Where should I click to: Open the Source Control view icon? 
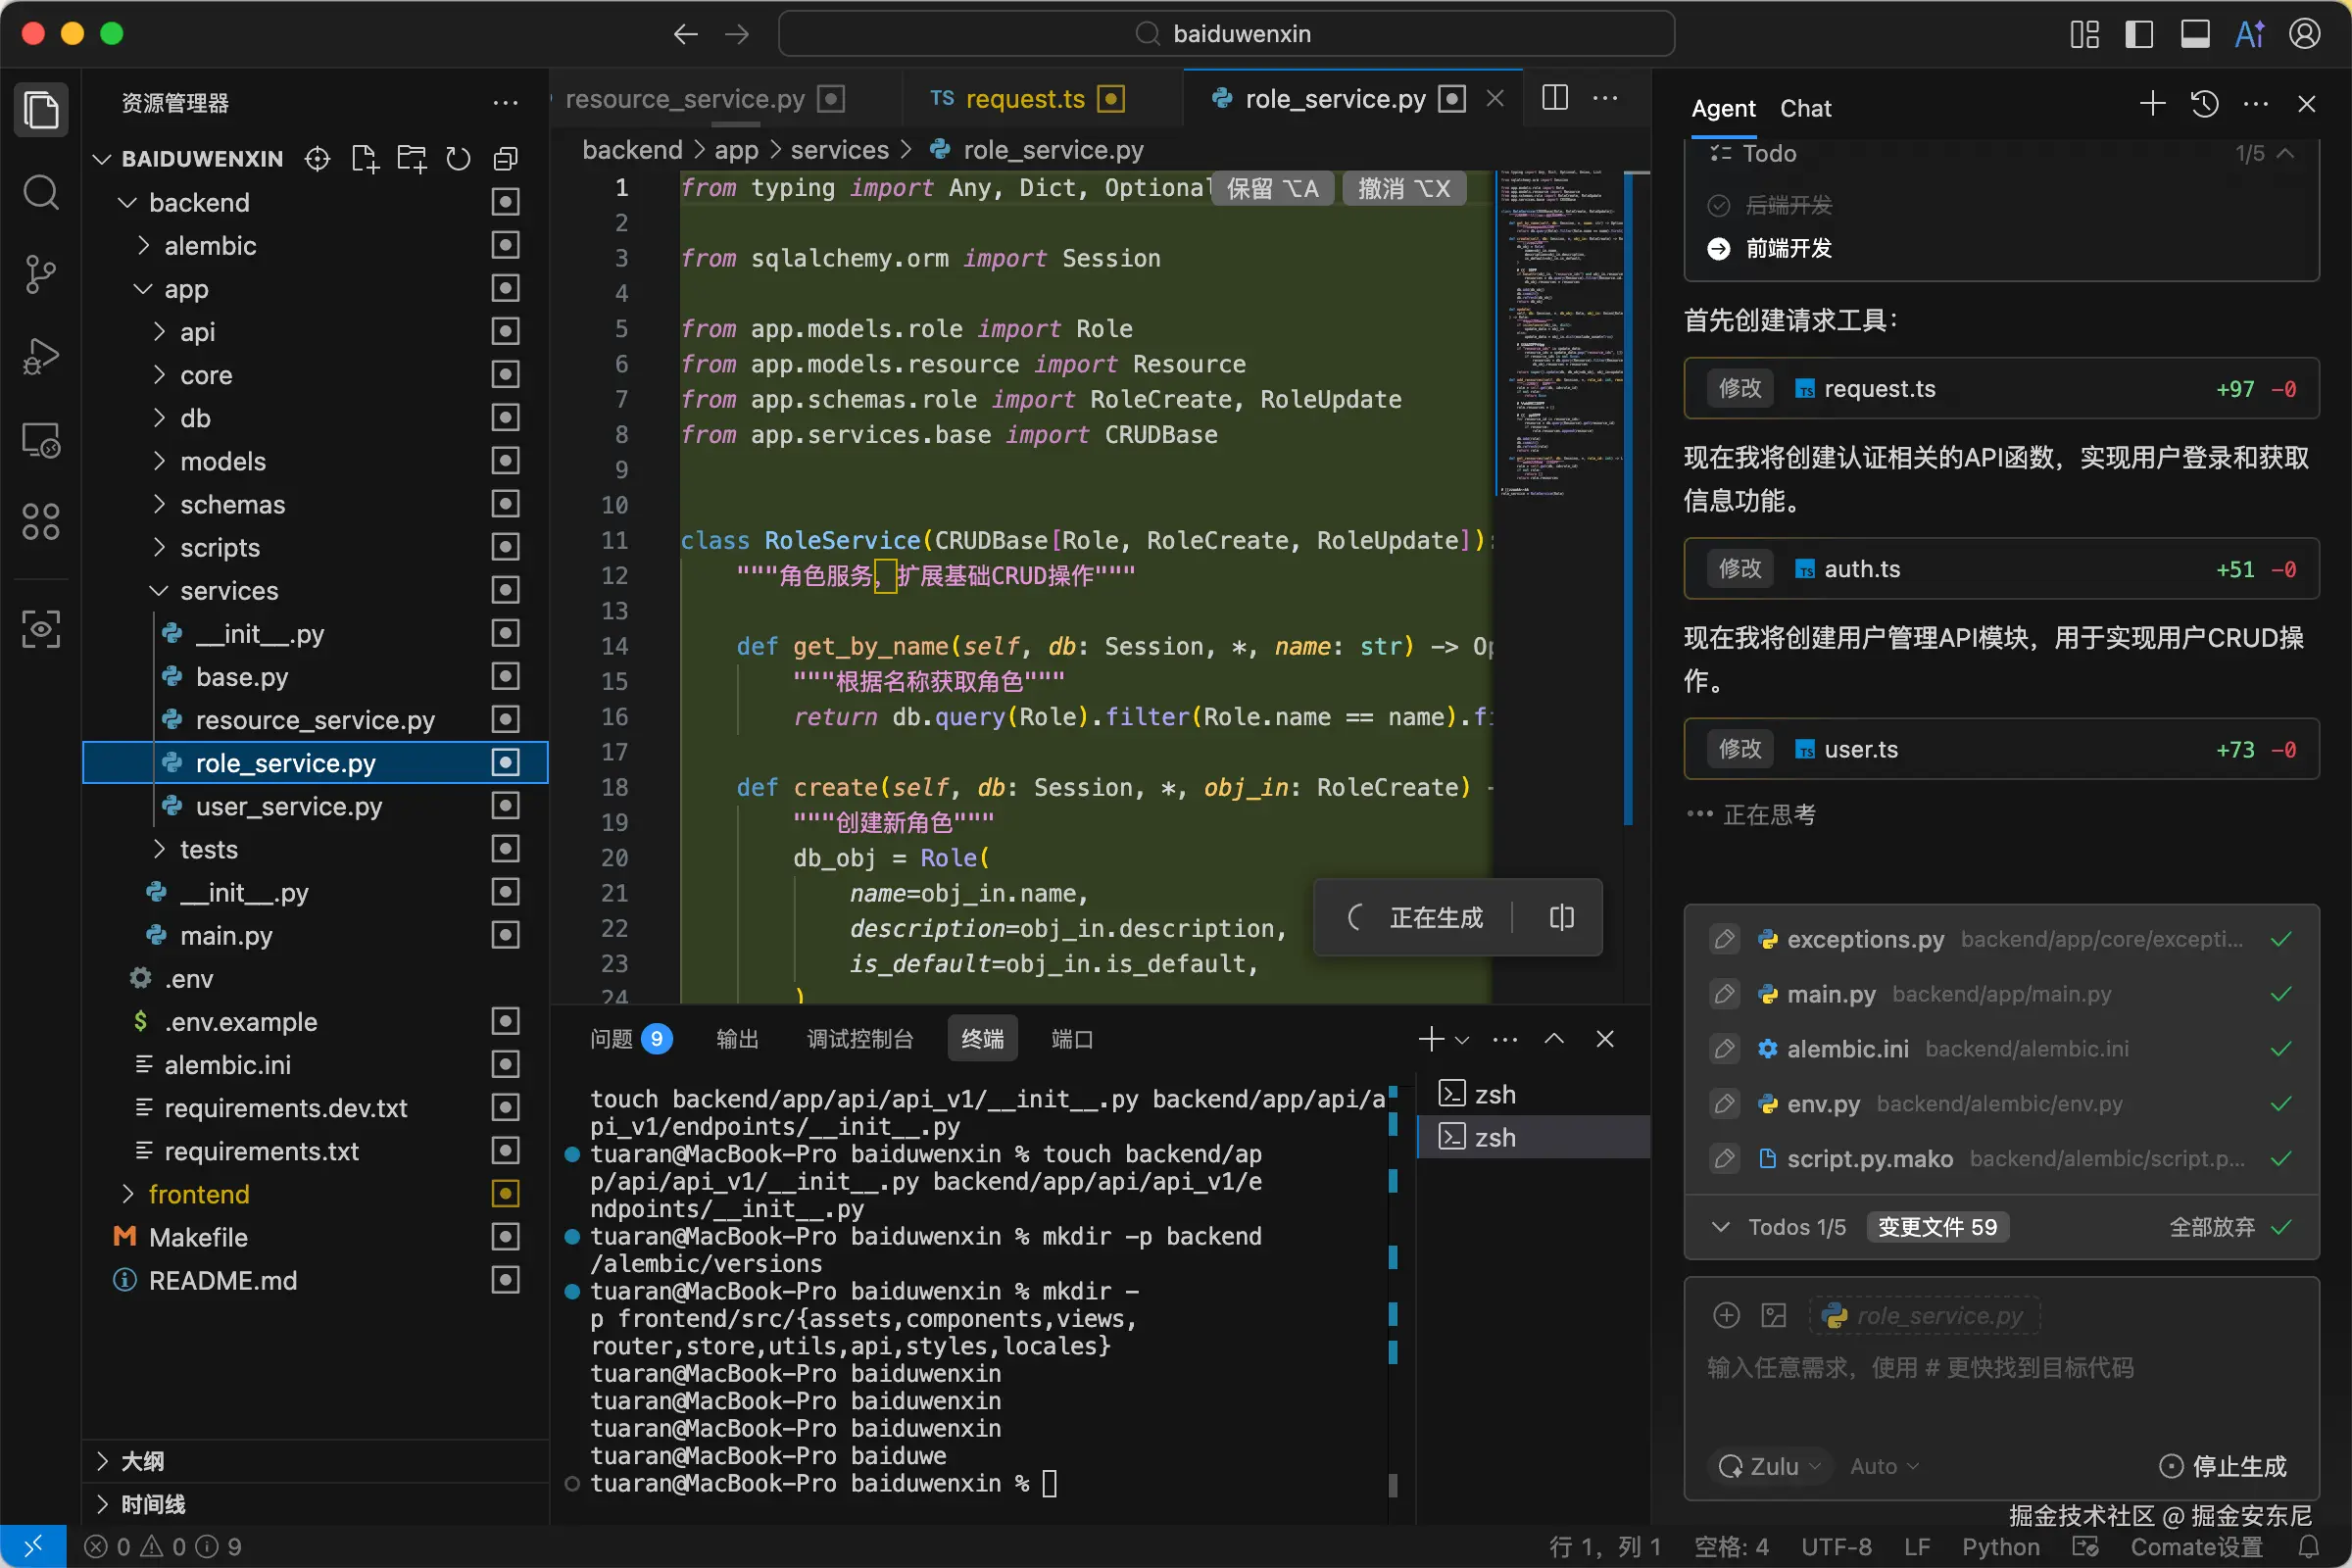pyautogui.click(x=40, y=273)
